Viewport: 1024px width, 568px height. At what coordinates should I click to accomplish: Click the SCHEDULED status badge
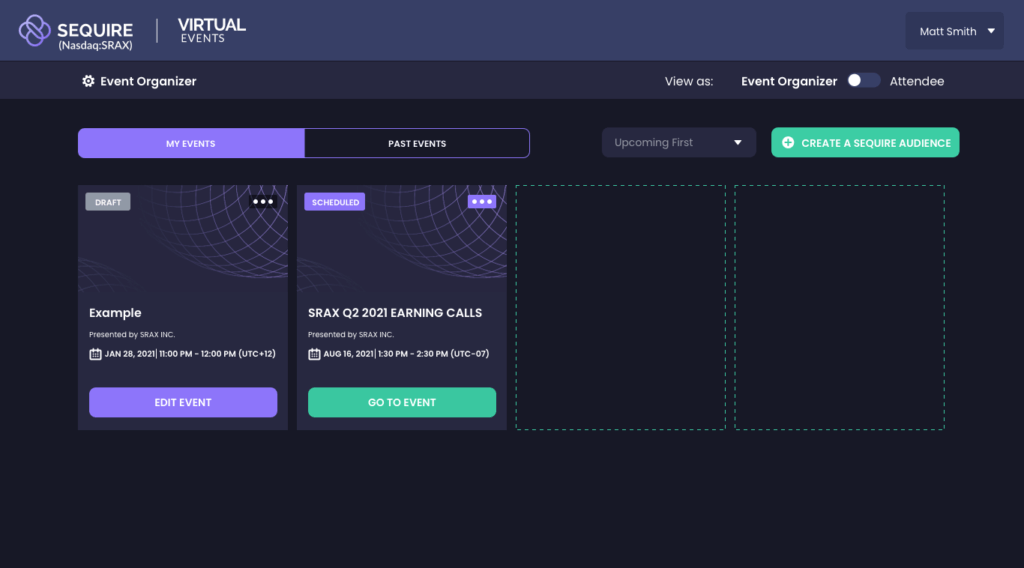(x=335, y=202)
